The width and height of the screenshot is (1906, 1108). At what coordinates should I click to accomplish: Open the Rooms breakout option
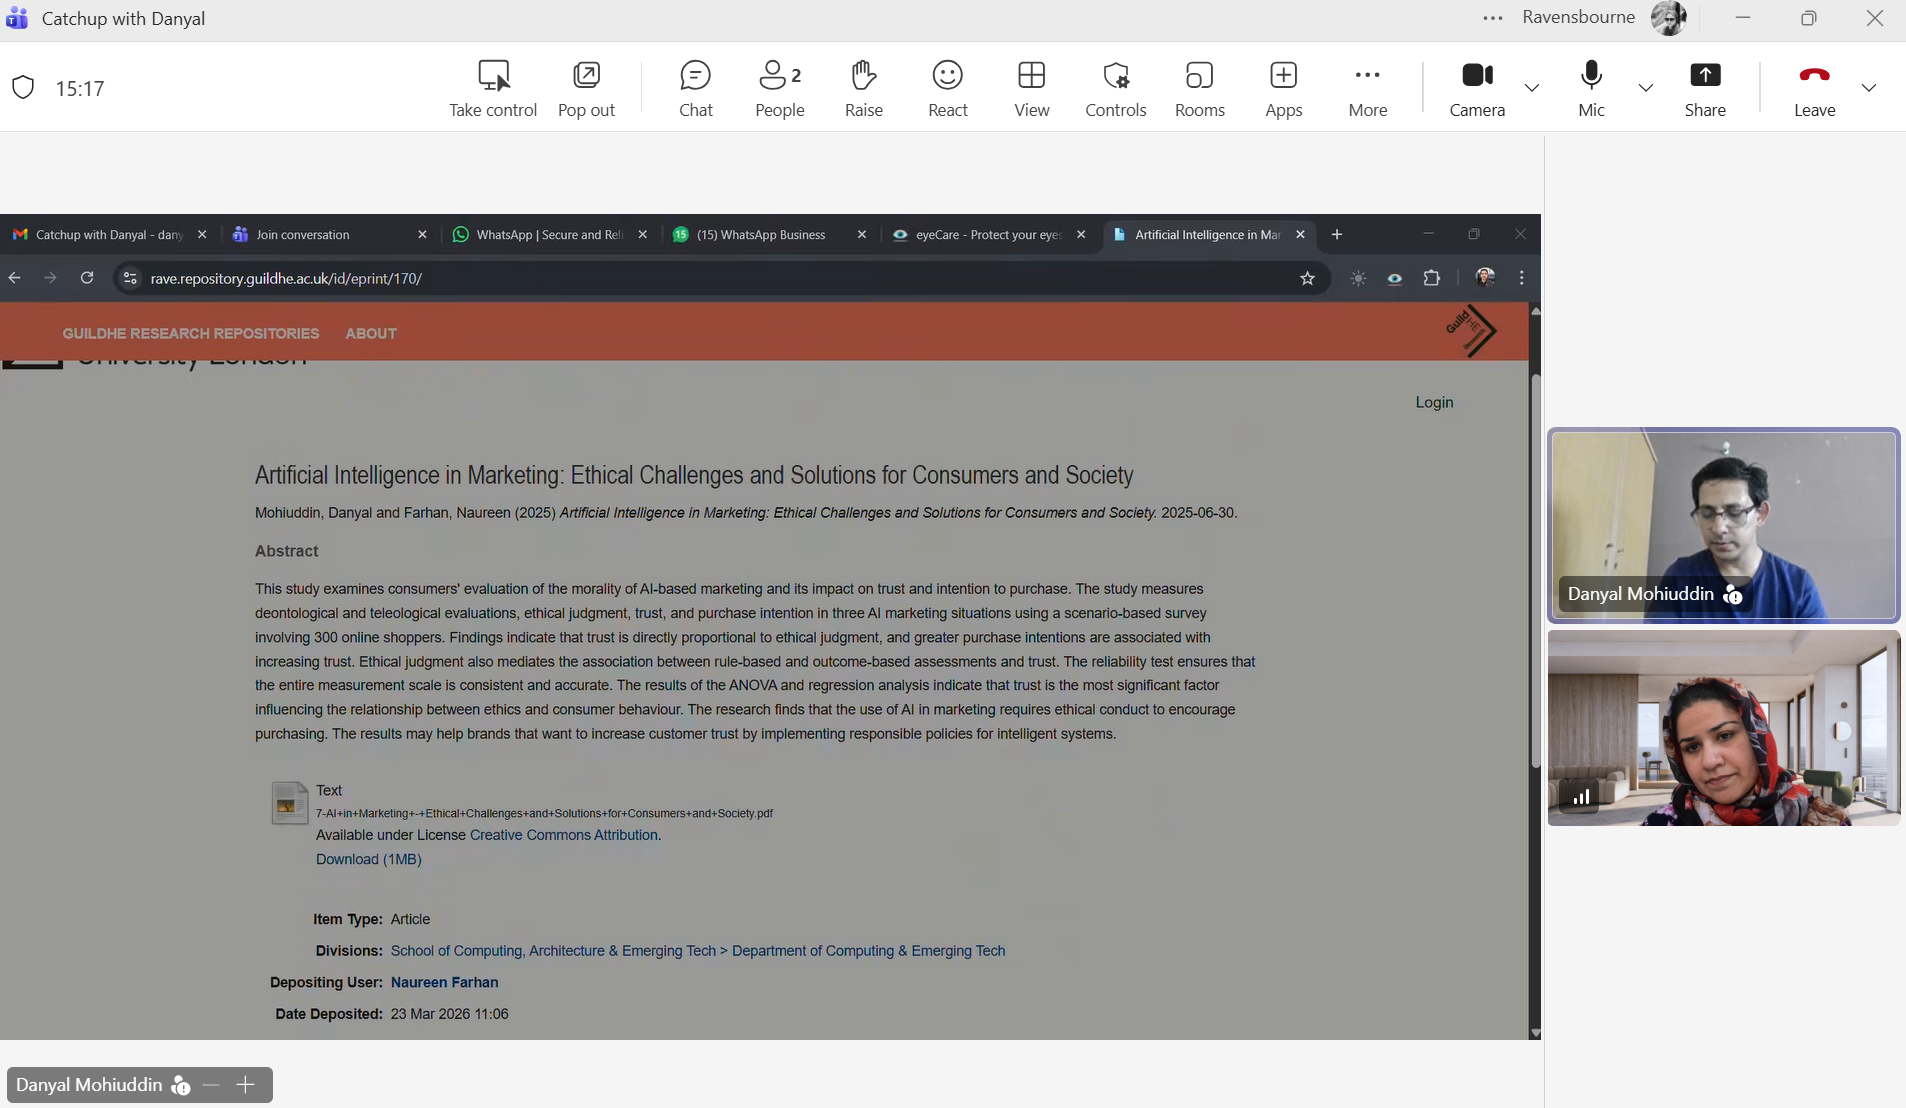1200,88
